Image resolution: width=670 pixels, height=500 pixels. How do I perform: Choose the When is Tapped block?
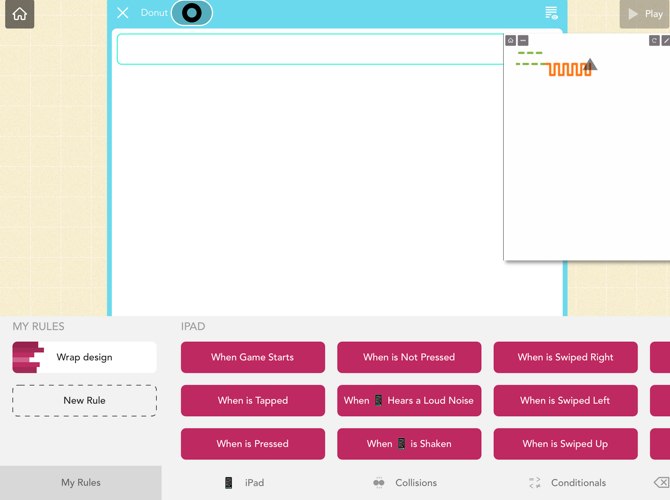(253, 400)
